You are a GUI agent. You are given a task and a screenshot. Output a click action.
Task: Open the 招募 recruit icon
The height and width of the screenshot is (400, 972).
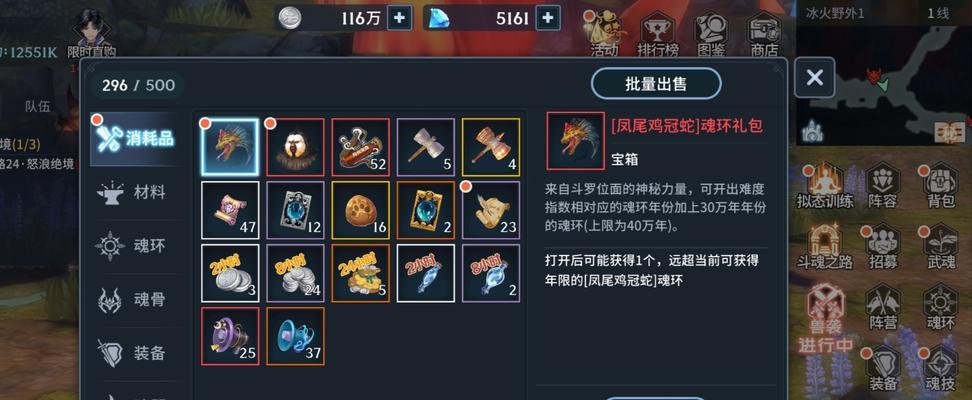[x=883, y=247]
